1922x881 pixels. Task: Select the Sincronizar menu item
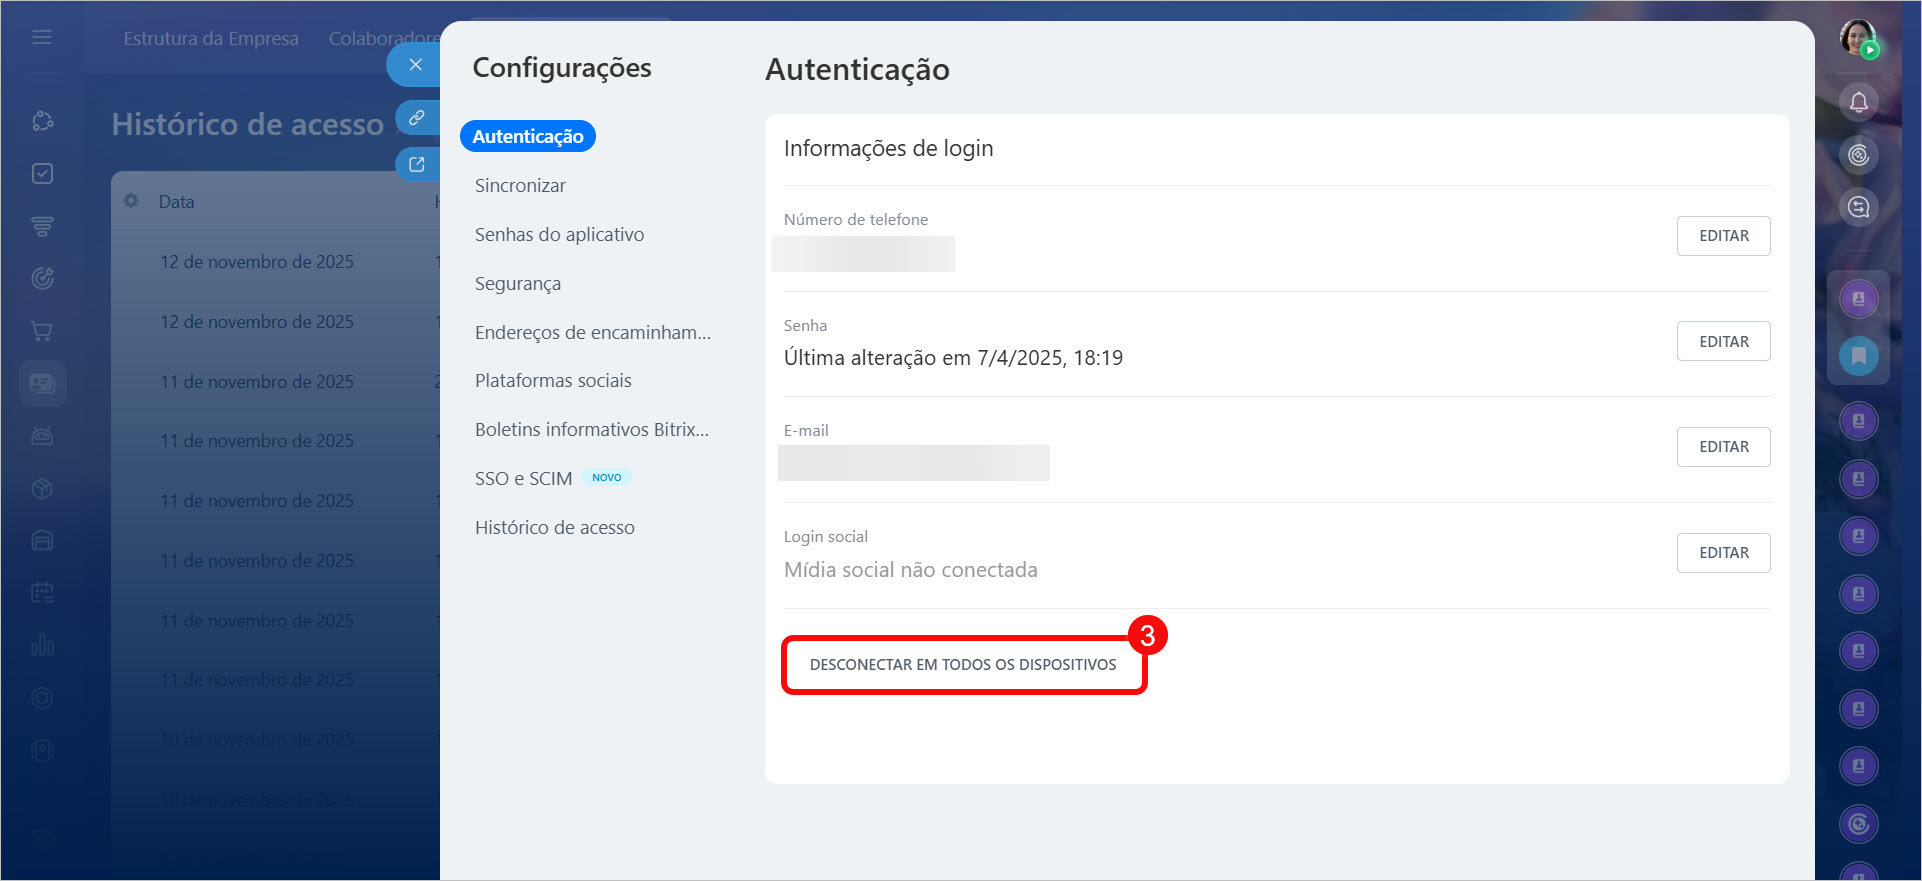pyautogui.click(x=520, y=186)
